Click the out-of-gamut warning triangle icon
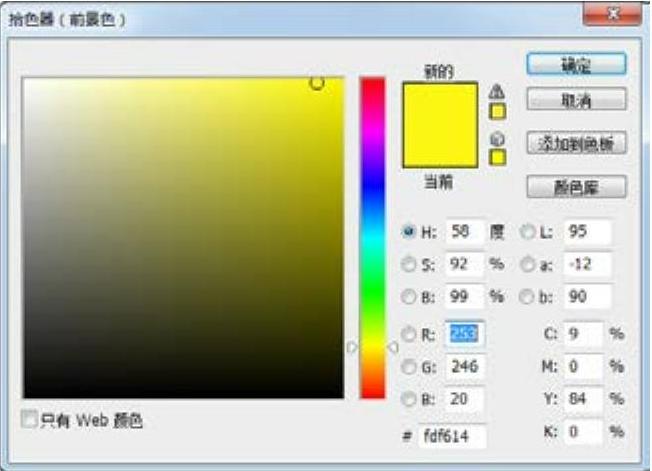This screenshot has width=652, height=471. 497,92
